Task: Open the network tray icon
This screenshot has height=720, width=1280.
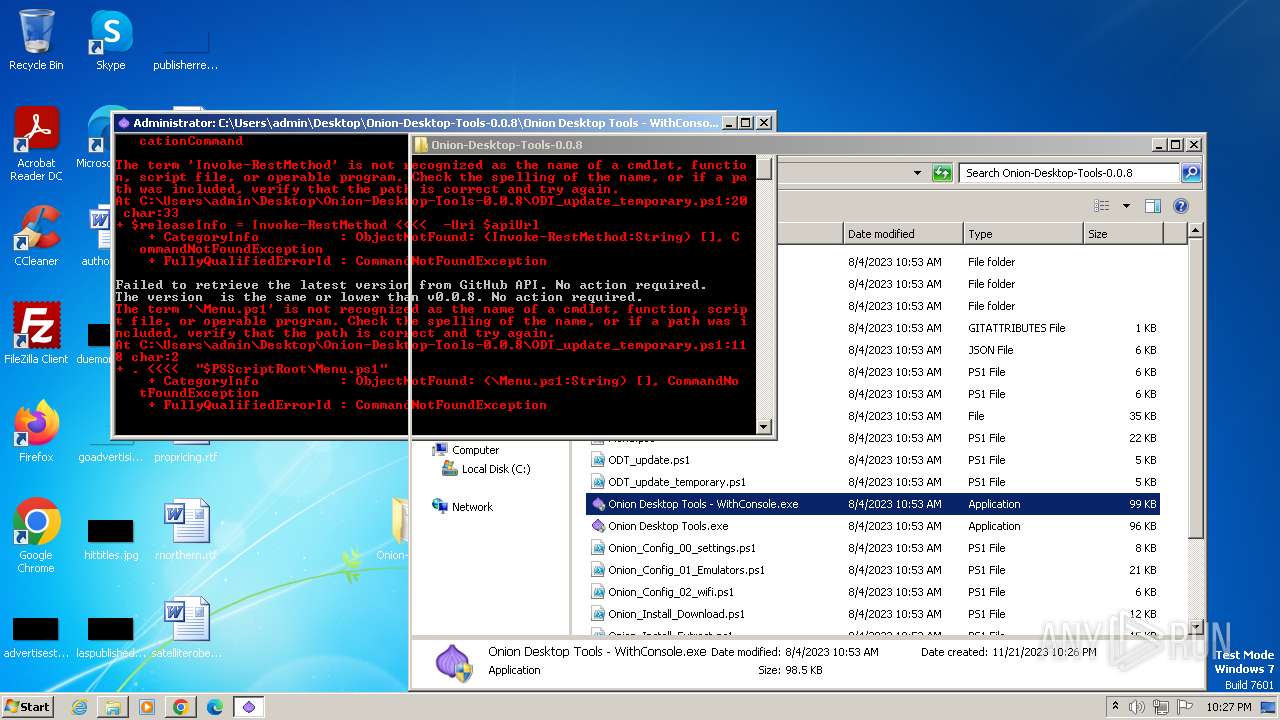Action: tap(1161, 707)
